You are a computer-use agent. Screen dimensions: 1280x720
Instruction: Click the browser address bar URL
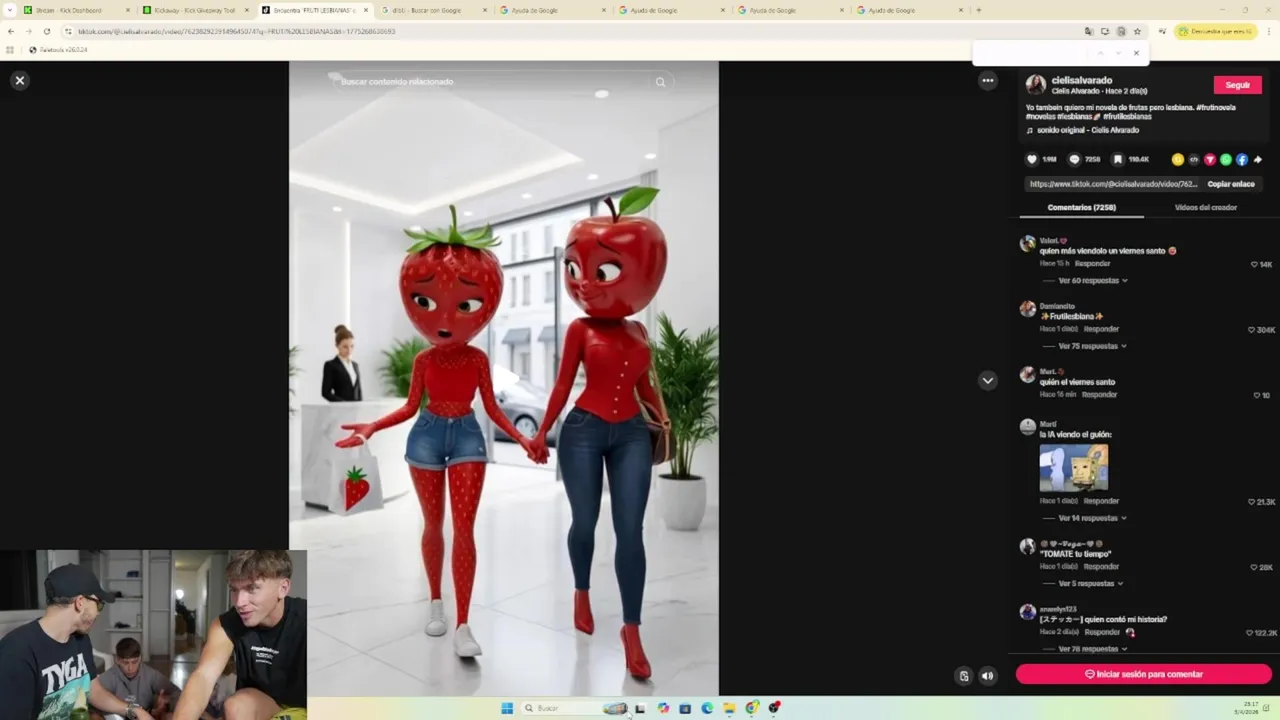(236, 31)
